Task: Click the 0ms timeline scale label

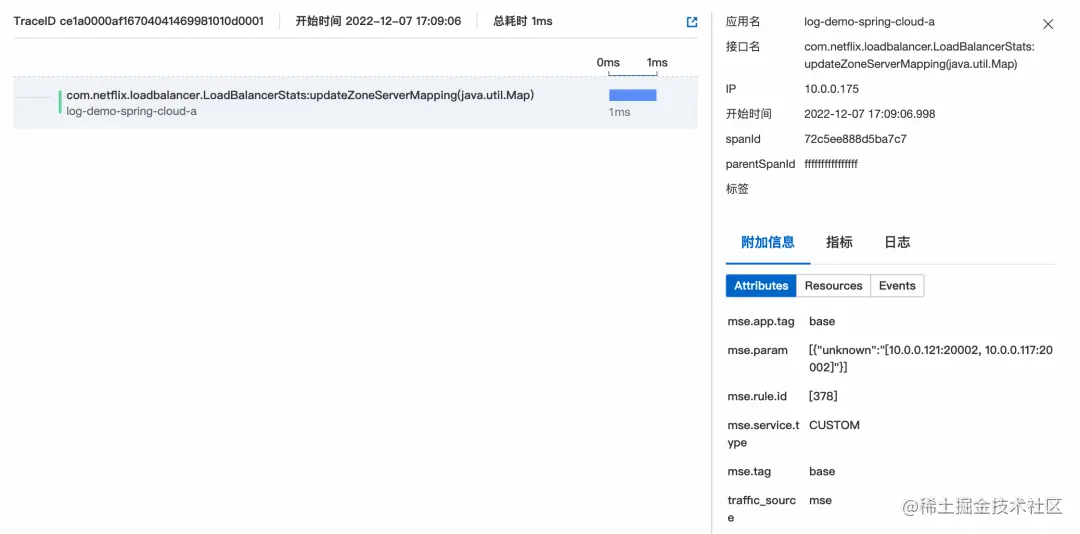Action: (608, 63)
